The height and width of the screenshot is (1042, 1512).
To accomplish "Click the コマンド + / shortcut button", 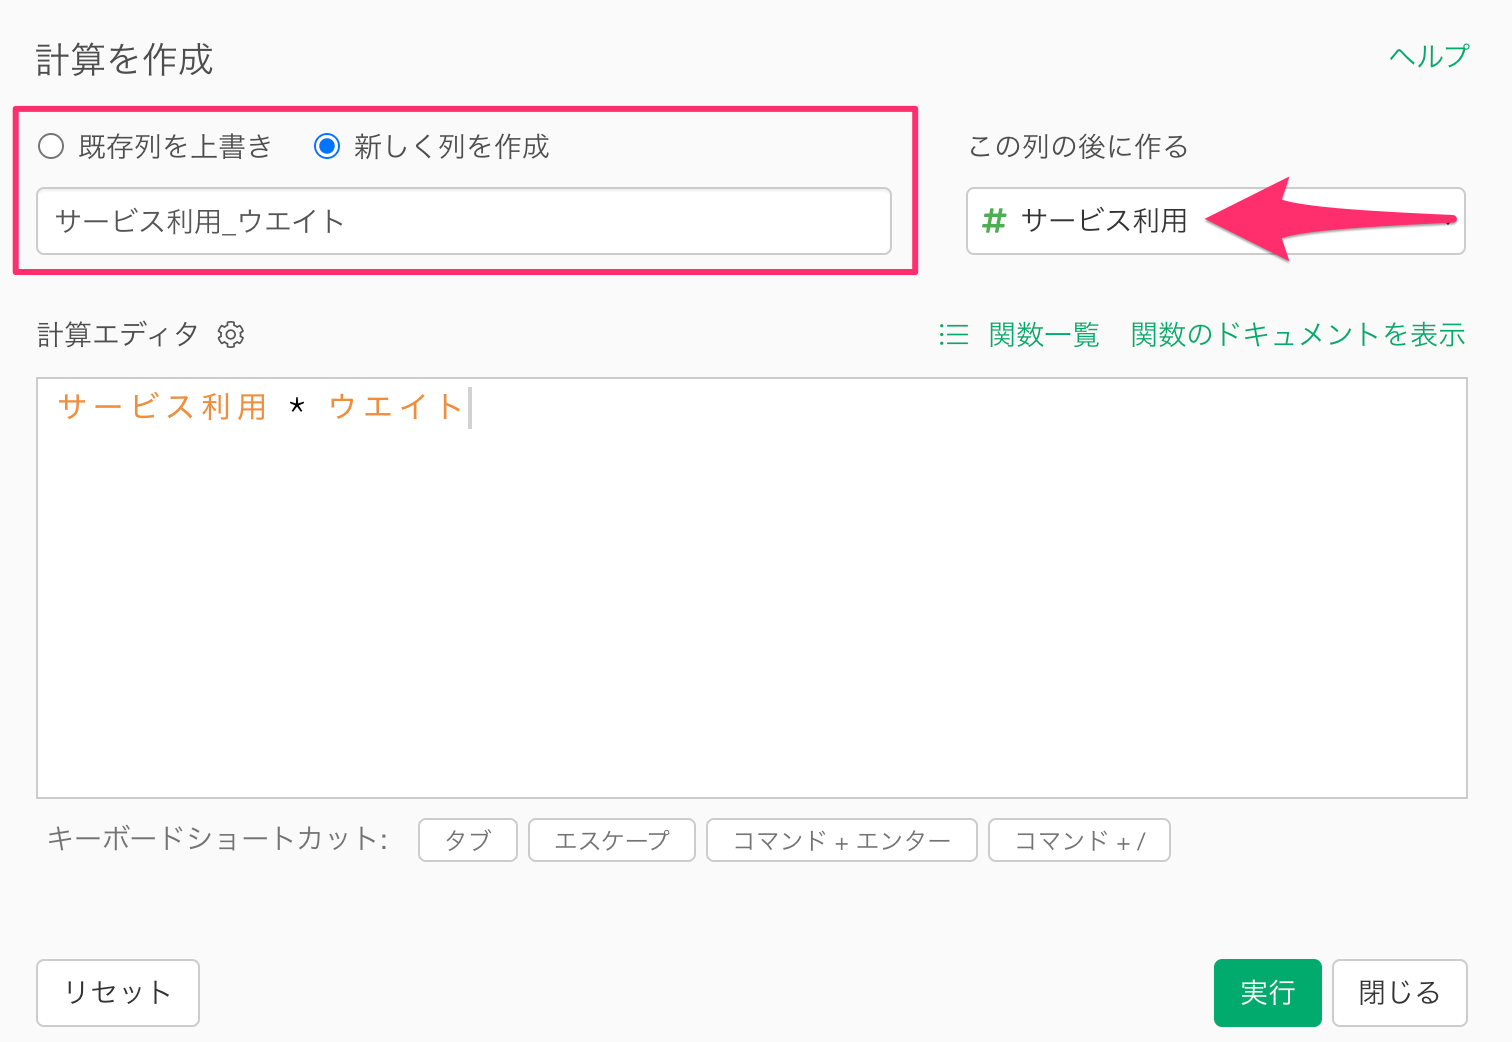I will pyautogui.click(x=1079, y=840).
